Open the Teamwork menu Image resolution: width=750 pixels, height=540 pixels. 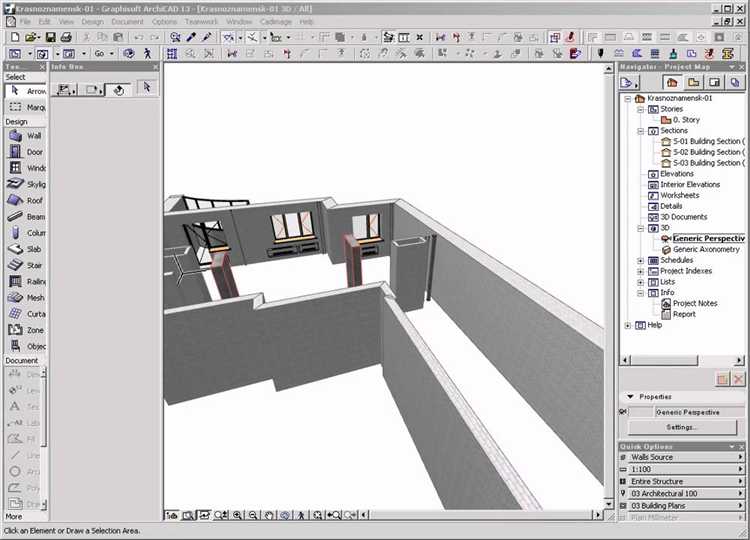point(201,22)
